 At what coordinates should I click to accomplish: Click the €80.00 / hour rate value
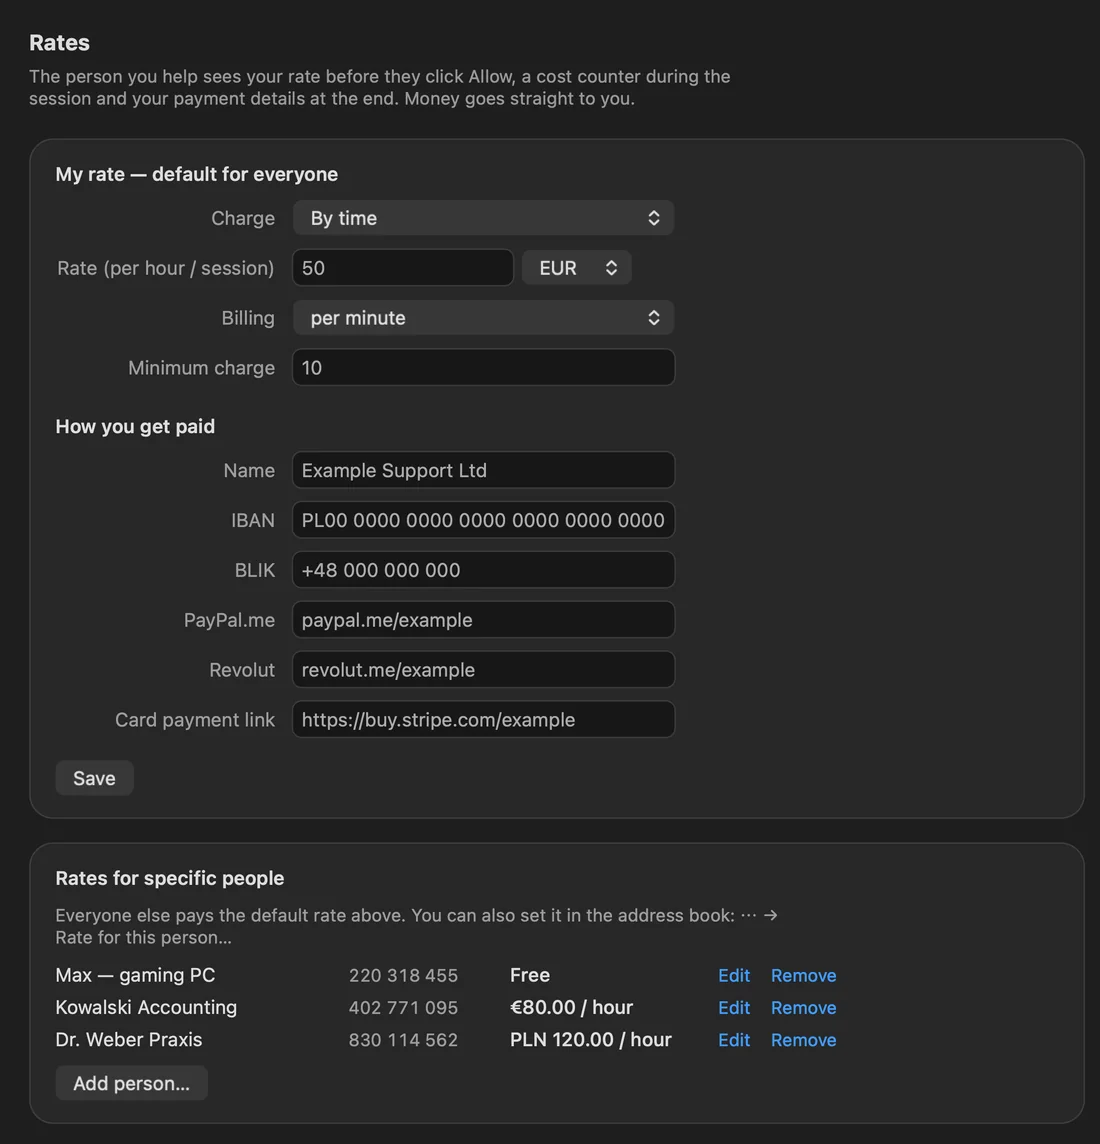click(571, 1008)
